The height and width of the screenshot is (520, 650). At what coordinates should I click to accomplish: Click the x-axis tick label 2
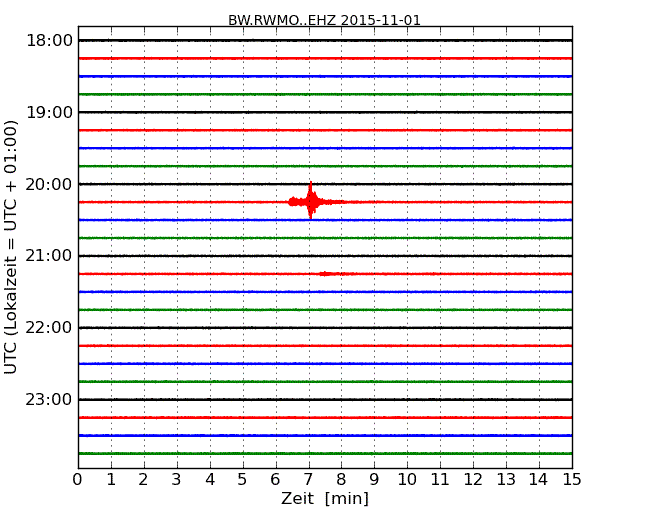[x=143, y=480]
